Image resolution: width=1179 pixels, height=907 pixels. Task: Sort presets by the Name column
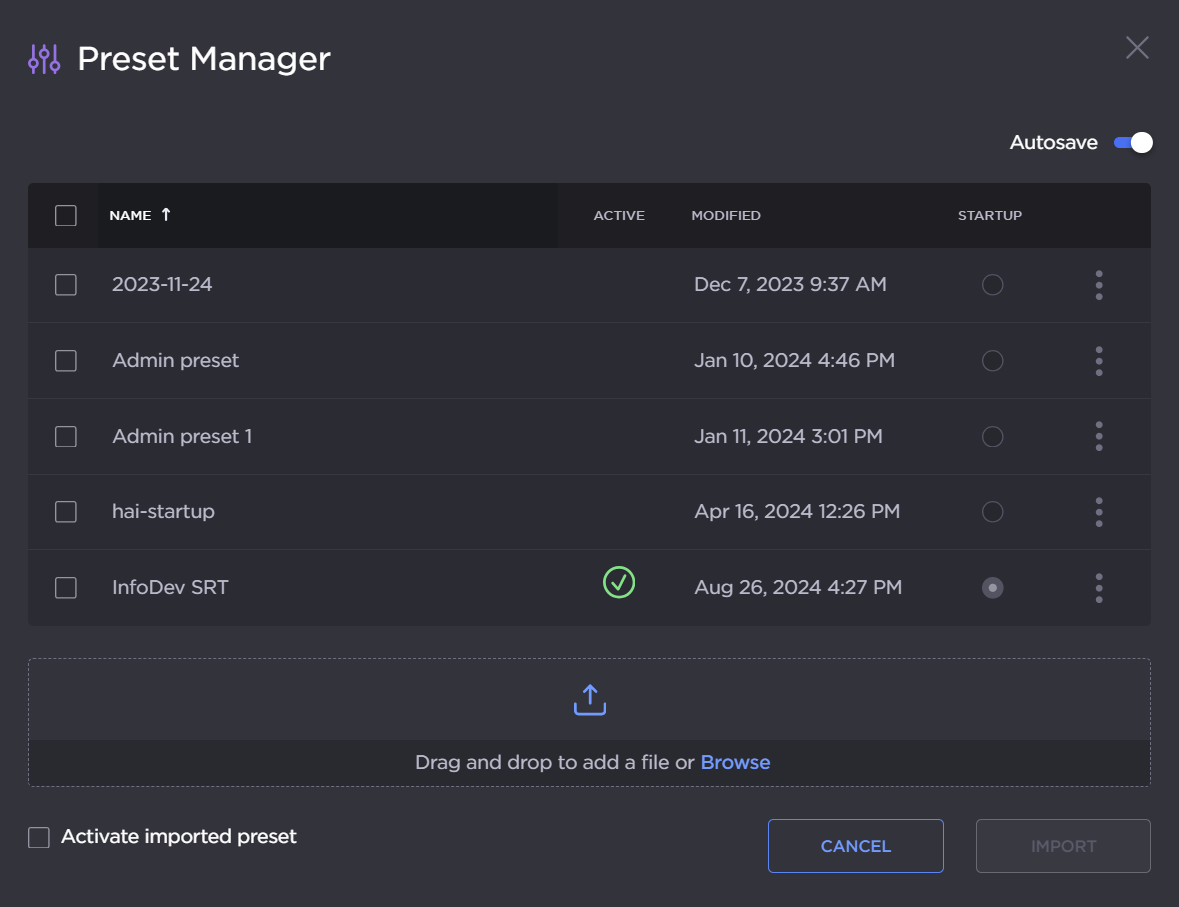[x=131, y=215]
